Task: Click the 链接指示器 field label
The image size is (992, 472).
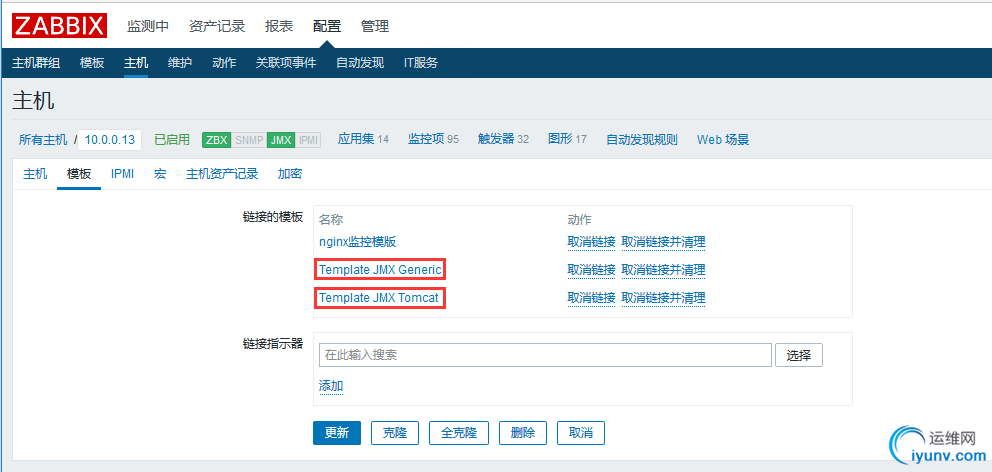Action: tap(273, 344)
